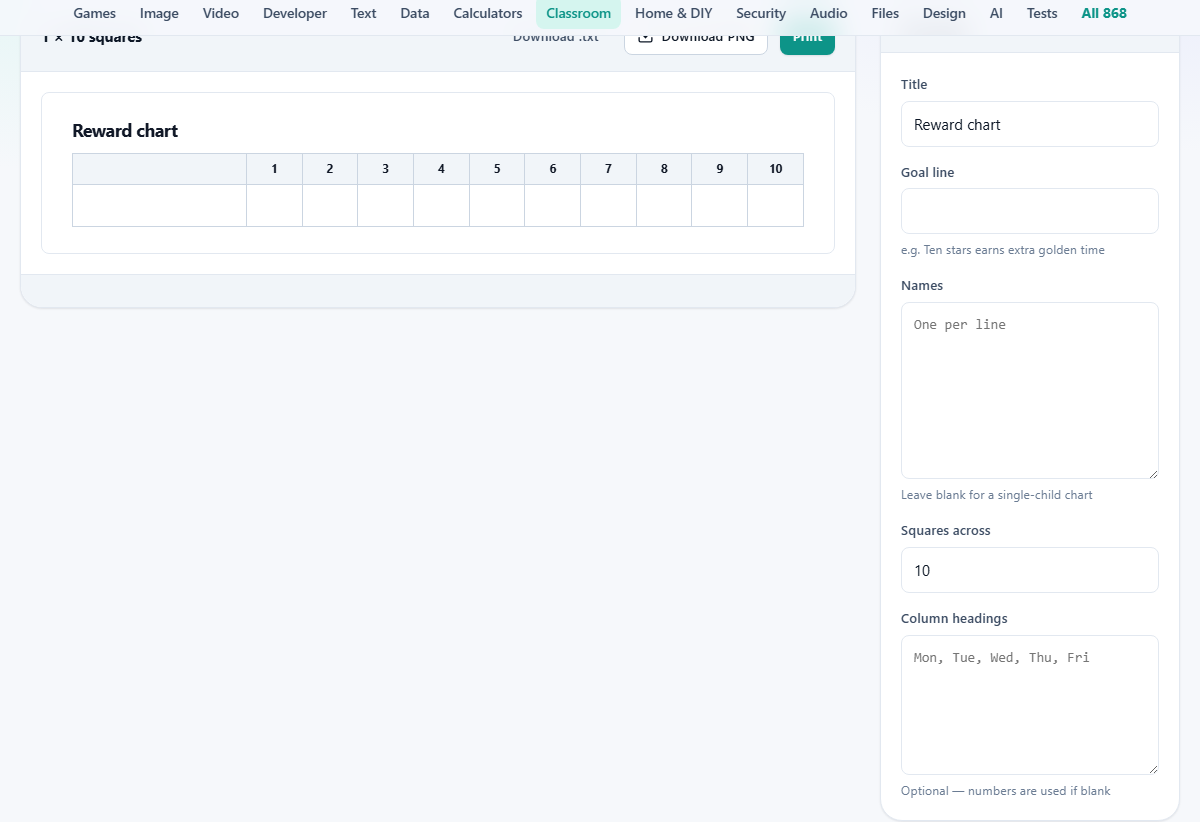Screen dimensions: 1200x822
Task: Click the Download .txt link
Action: pyautogui.click(x=556, y=38)
